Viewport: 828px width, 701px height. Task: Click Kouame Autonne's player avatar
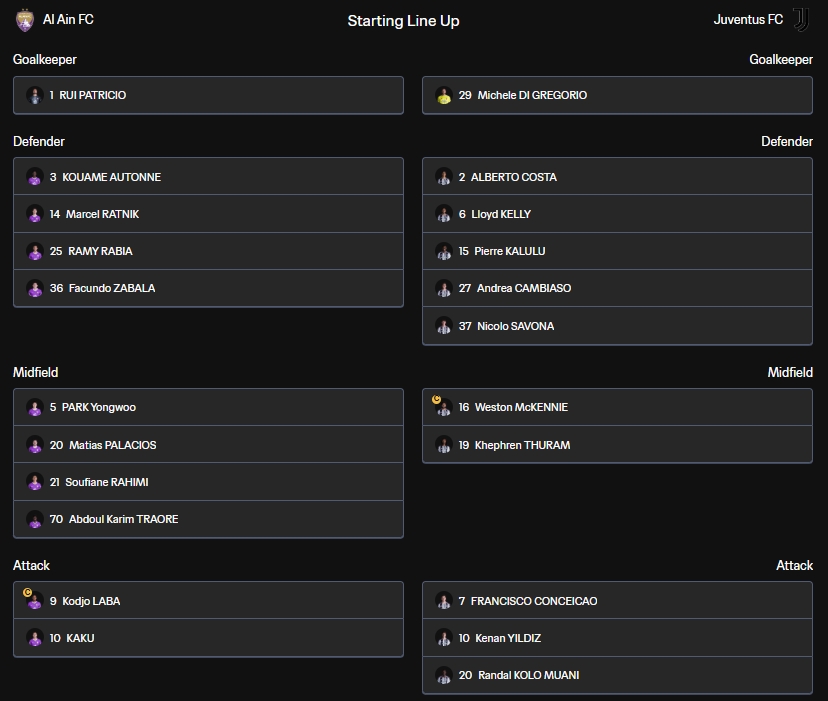point(35,177)
